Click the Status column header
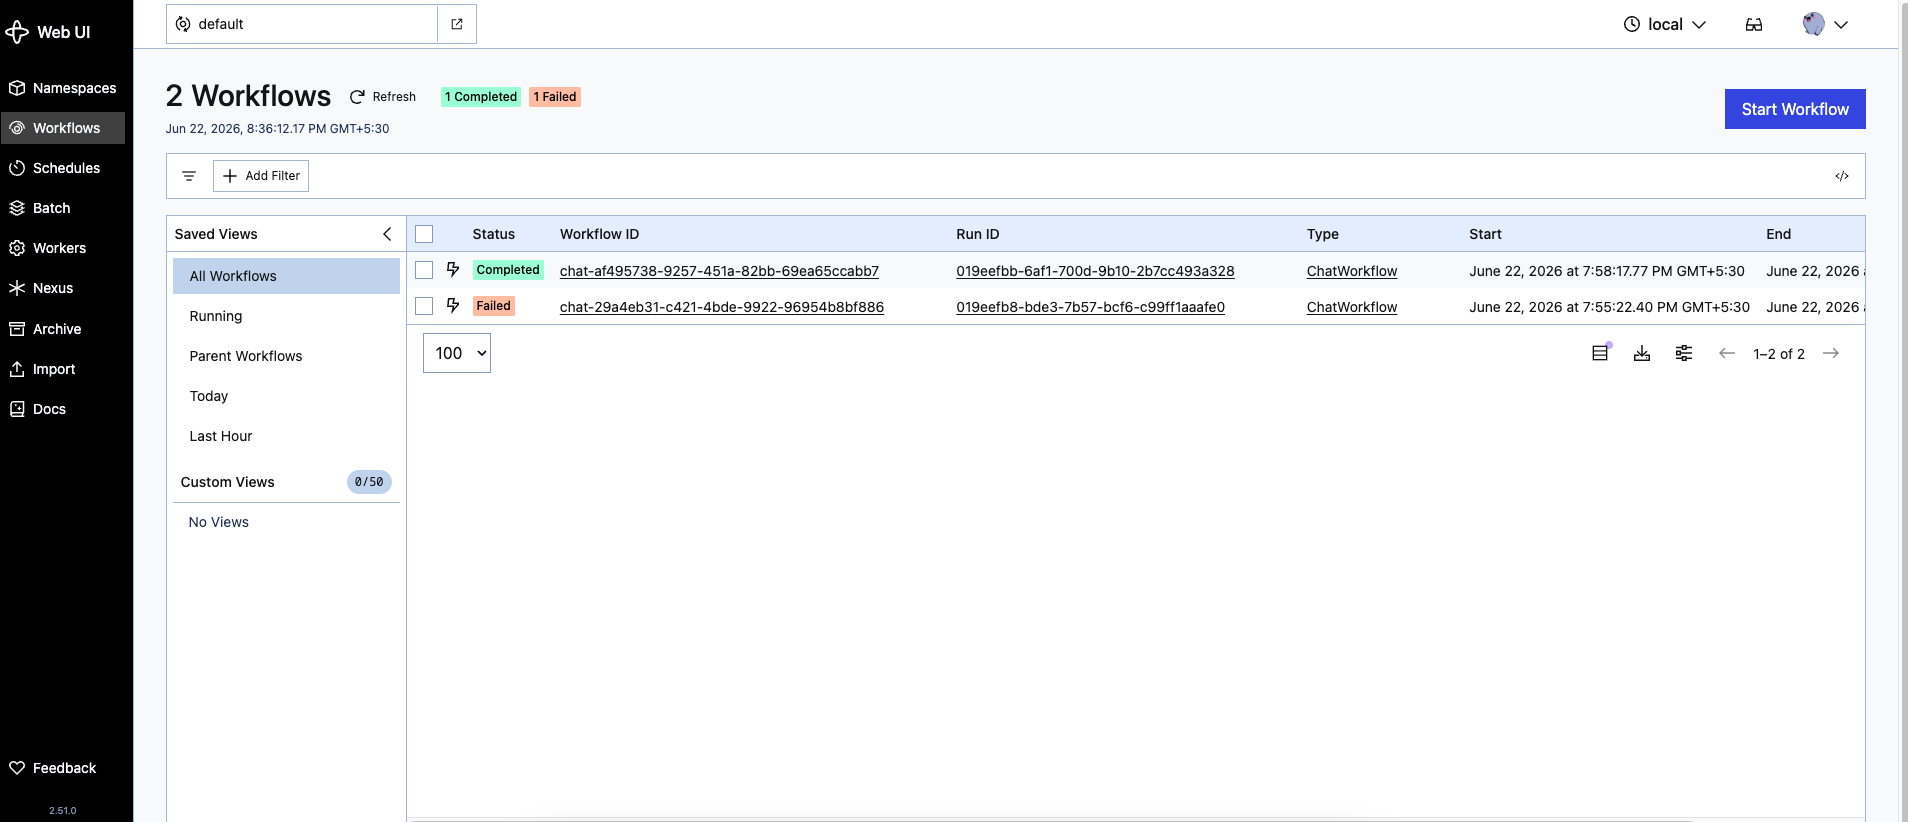The width and height of the screenshot is (1908, 822). (494, 234)
